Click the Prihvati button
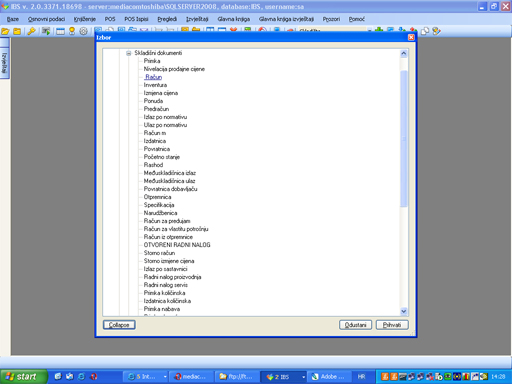The image size is (512, 384). [x=392, y=325]
